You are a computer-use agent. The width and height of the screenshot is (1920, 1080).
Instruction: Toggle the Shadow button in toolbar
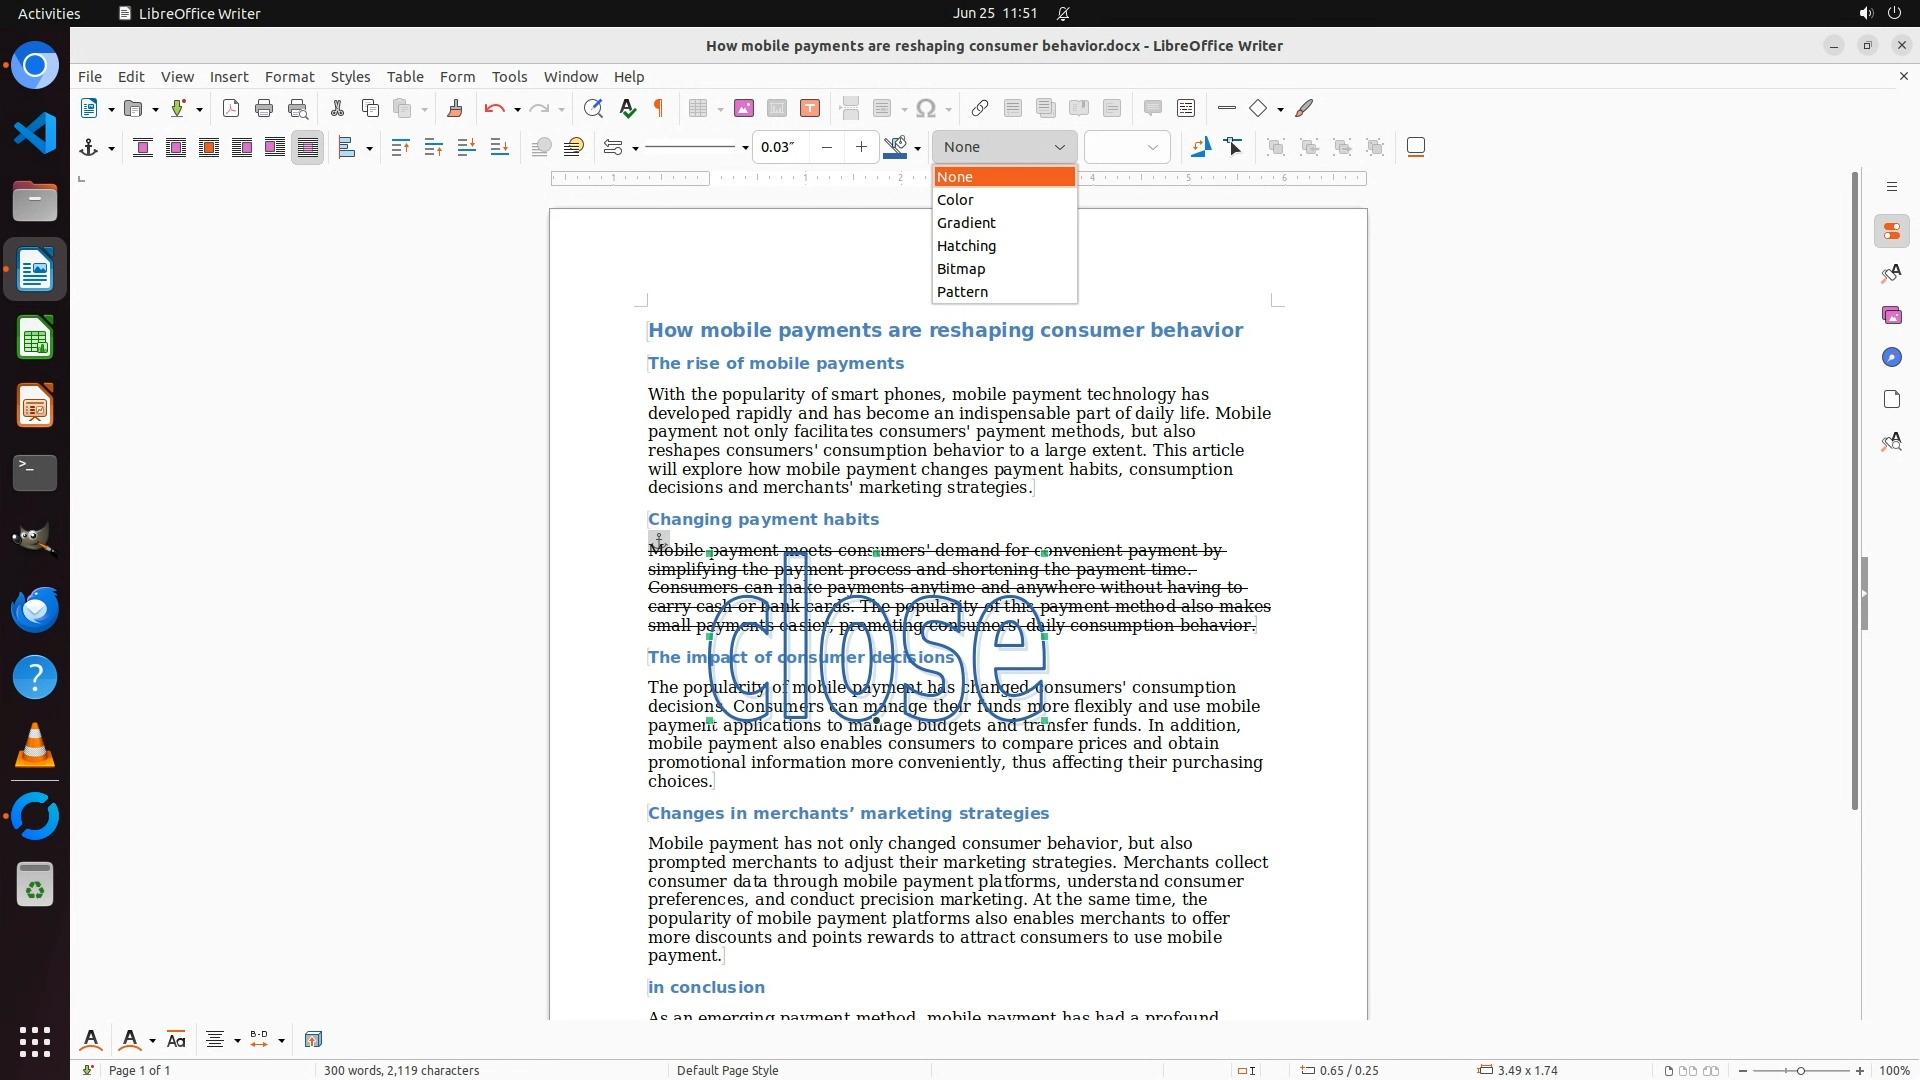[1416, 148]
